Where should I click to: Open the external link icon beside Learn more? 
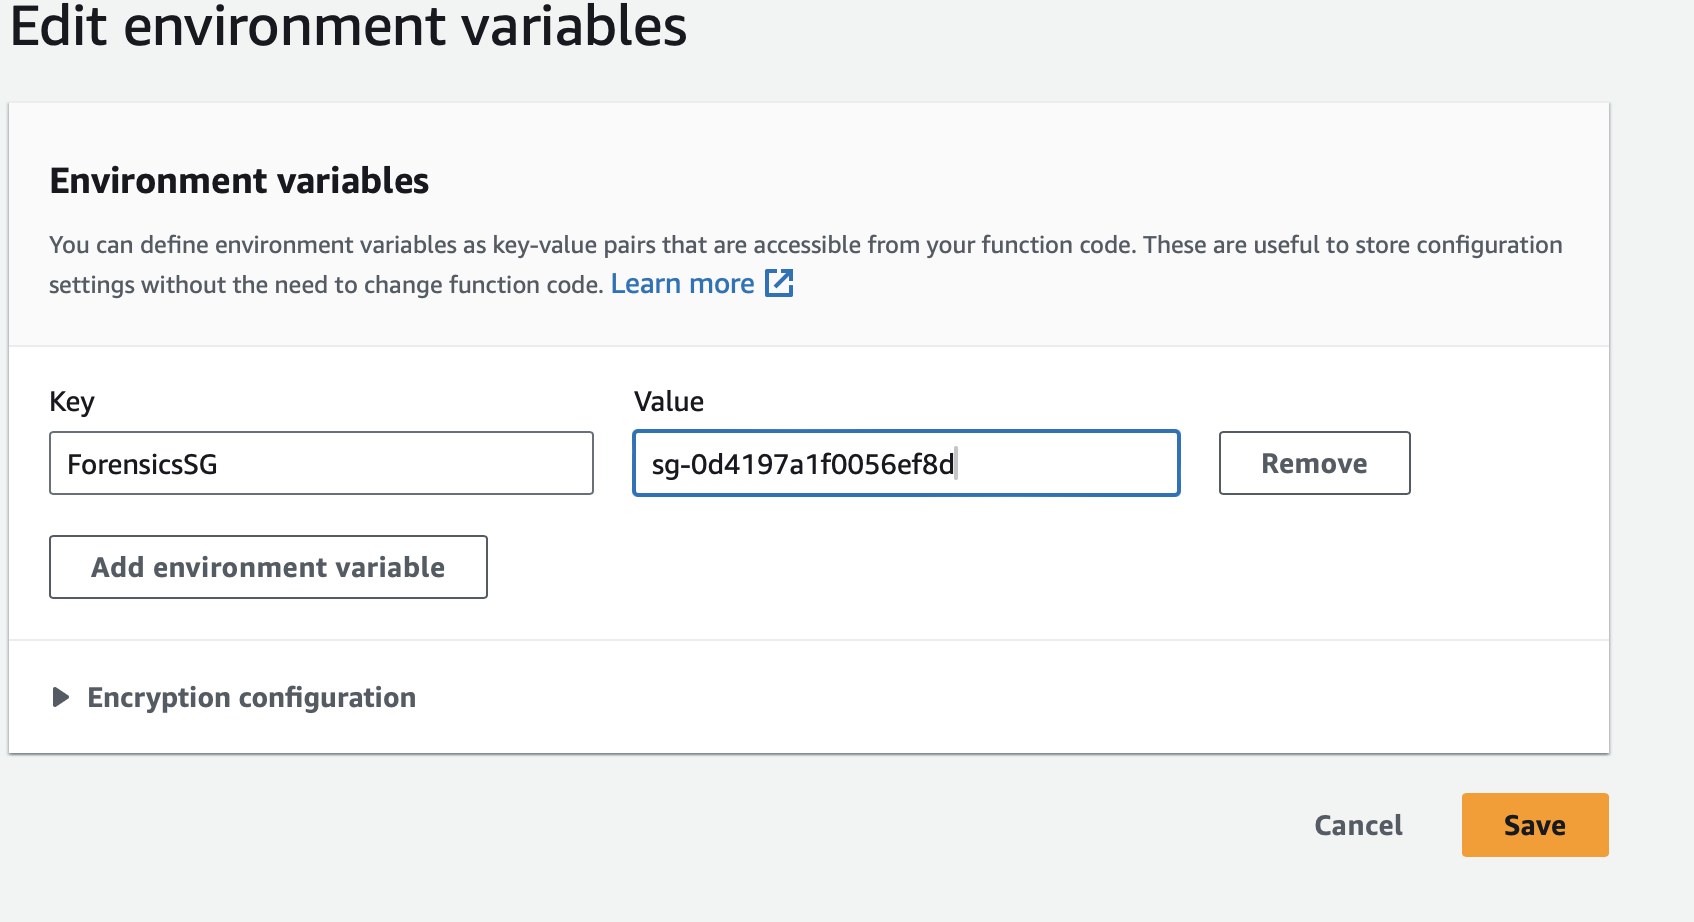(x=779, y=284)
